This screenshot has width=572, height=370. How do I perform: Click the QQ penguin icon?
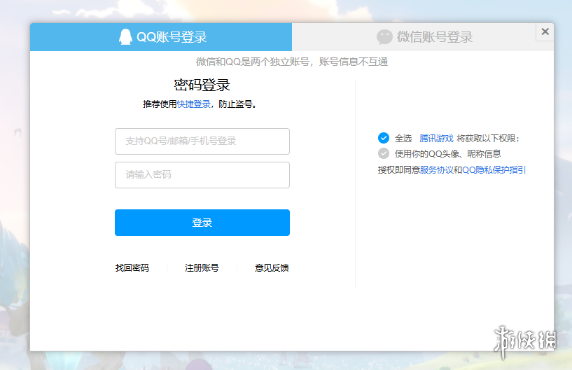tap(125, 37)
